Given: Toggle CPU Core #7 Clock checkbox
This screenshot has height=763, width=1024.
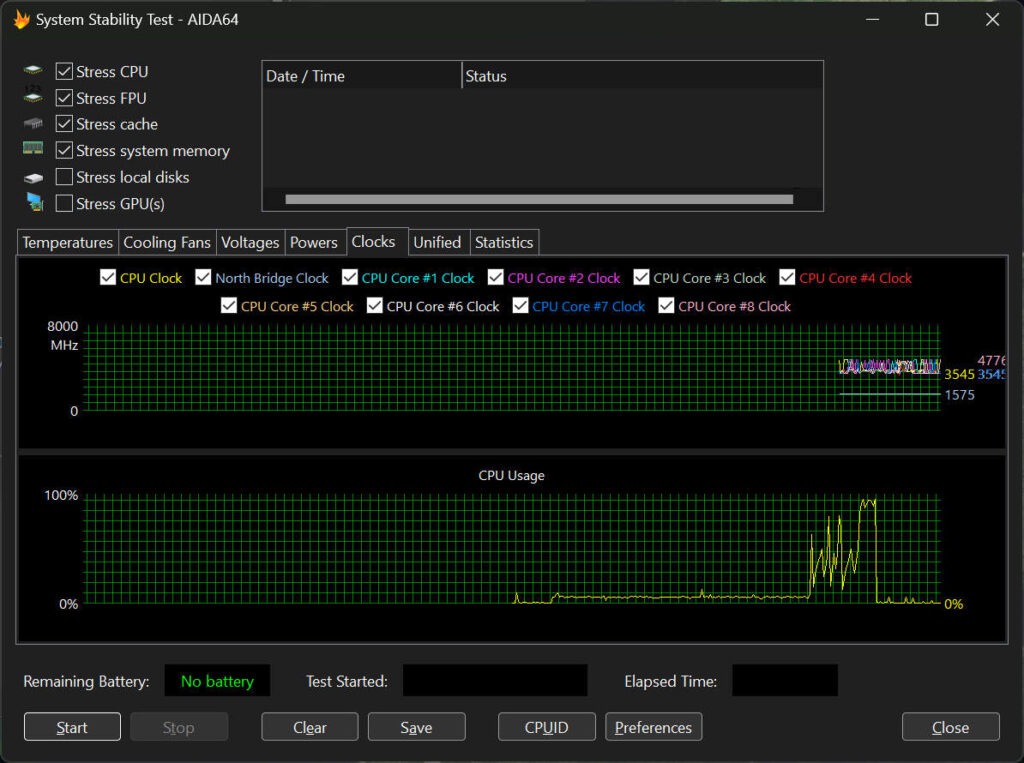Looking at the screenshot, I should click(520, 306).
